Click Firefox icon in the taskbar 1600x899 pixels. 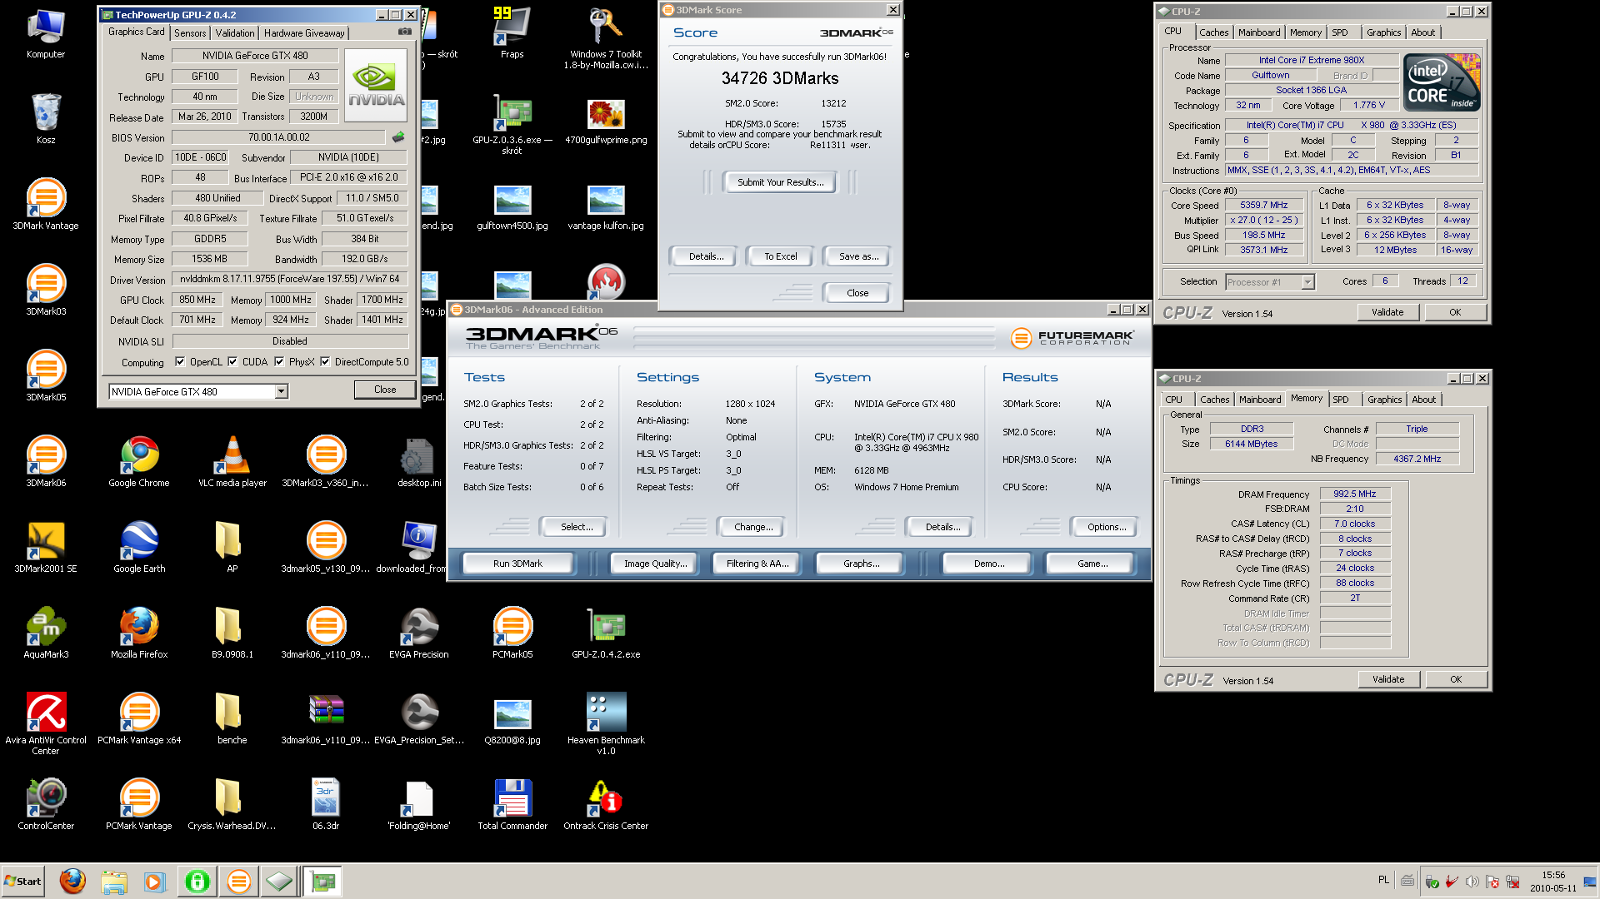pos(72,881)
